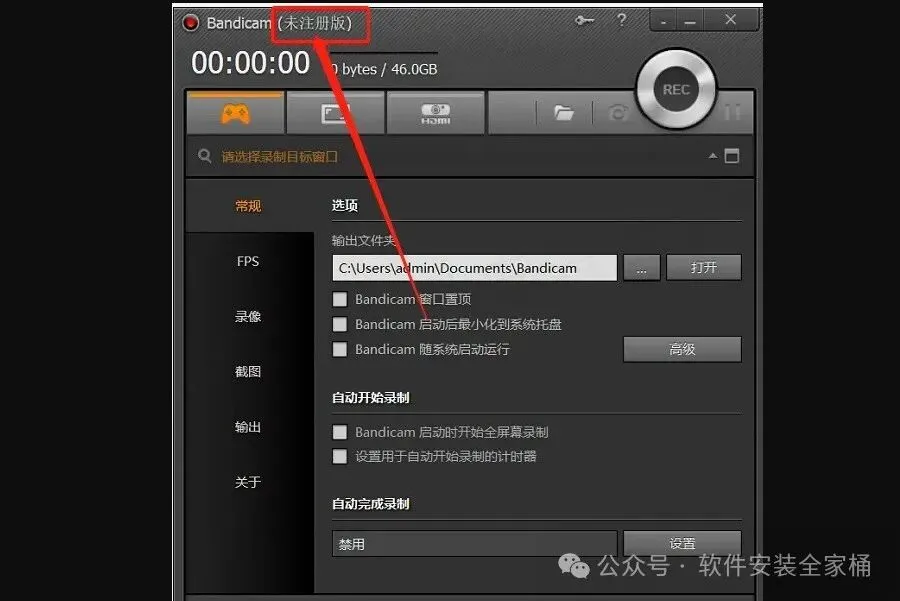900x601 pixels.
Task: Click the key registration icon
Action: click(584, 21)
